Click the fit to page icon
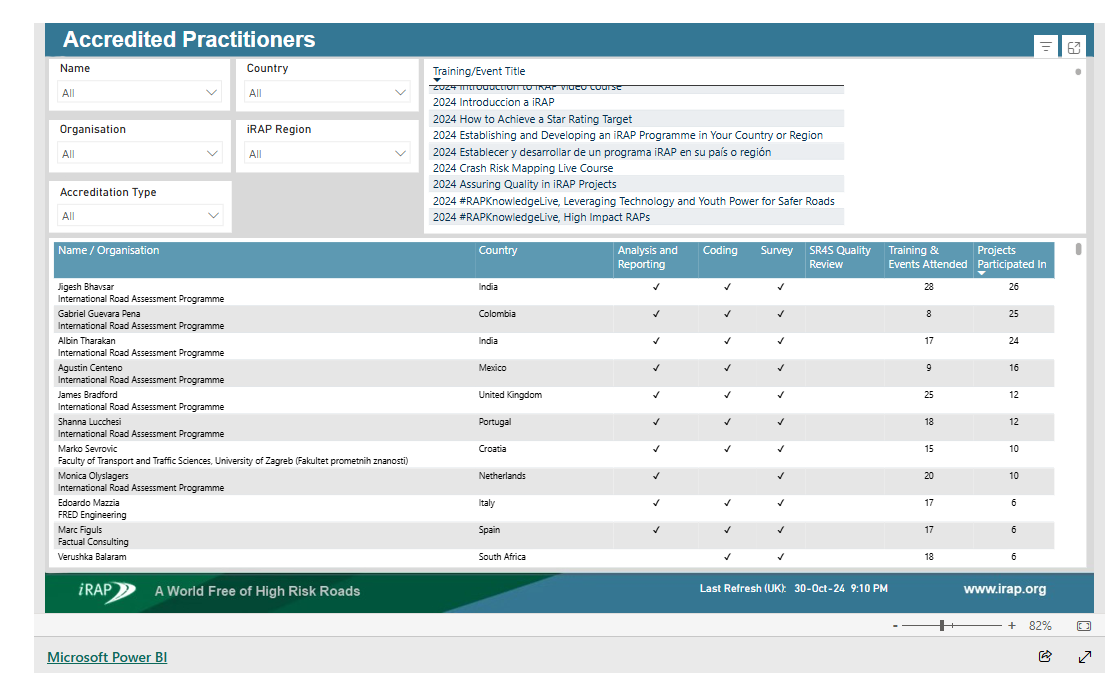Viewport: 1120px width, 691px height. [x=1084, y=626]
